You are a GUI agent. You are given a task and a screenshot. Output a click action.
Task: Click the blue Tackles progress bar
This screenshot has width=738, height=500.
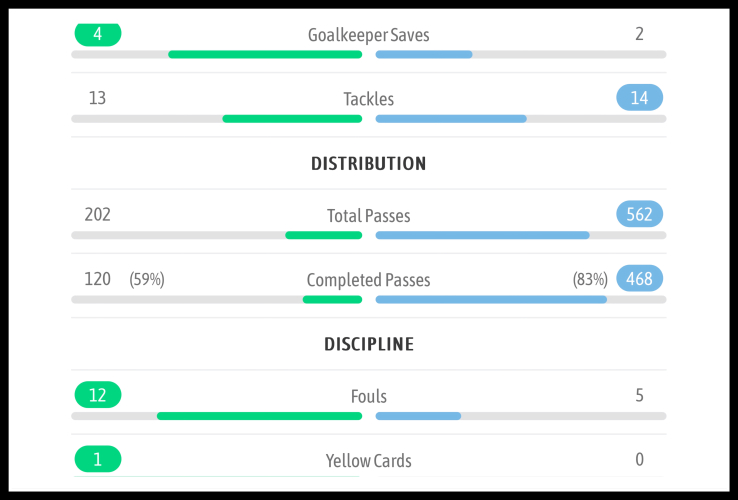451,119
